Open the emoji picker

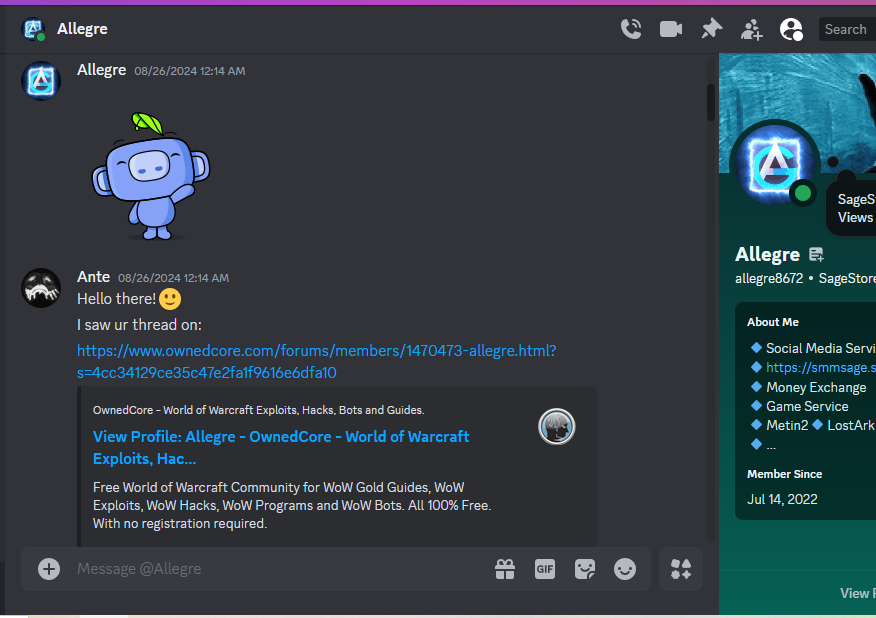(625, 569)
